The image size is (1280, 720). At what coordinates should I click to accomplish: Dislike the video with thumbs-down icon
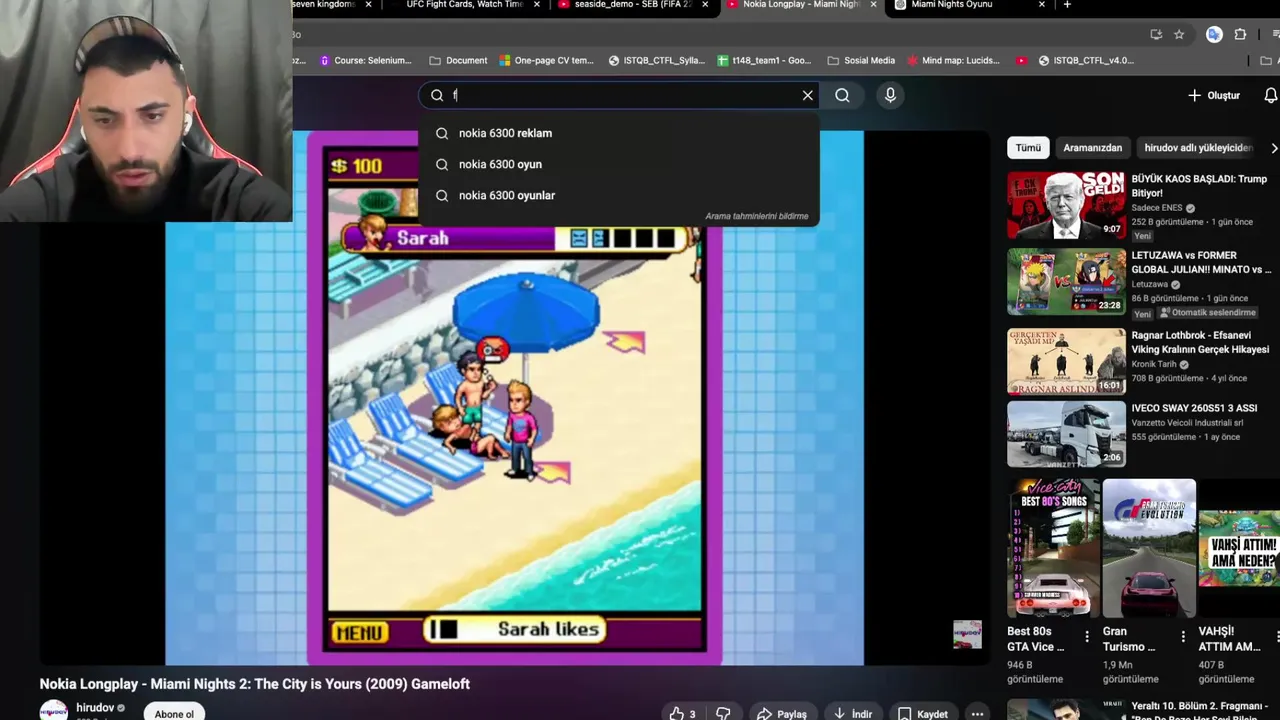click(x=723, y=714)
